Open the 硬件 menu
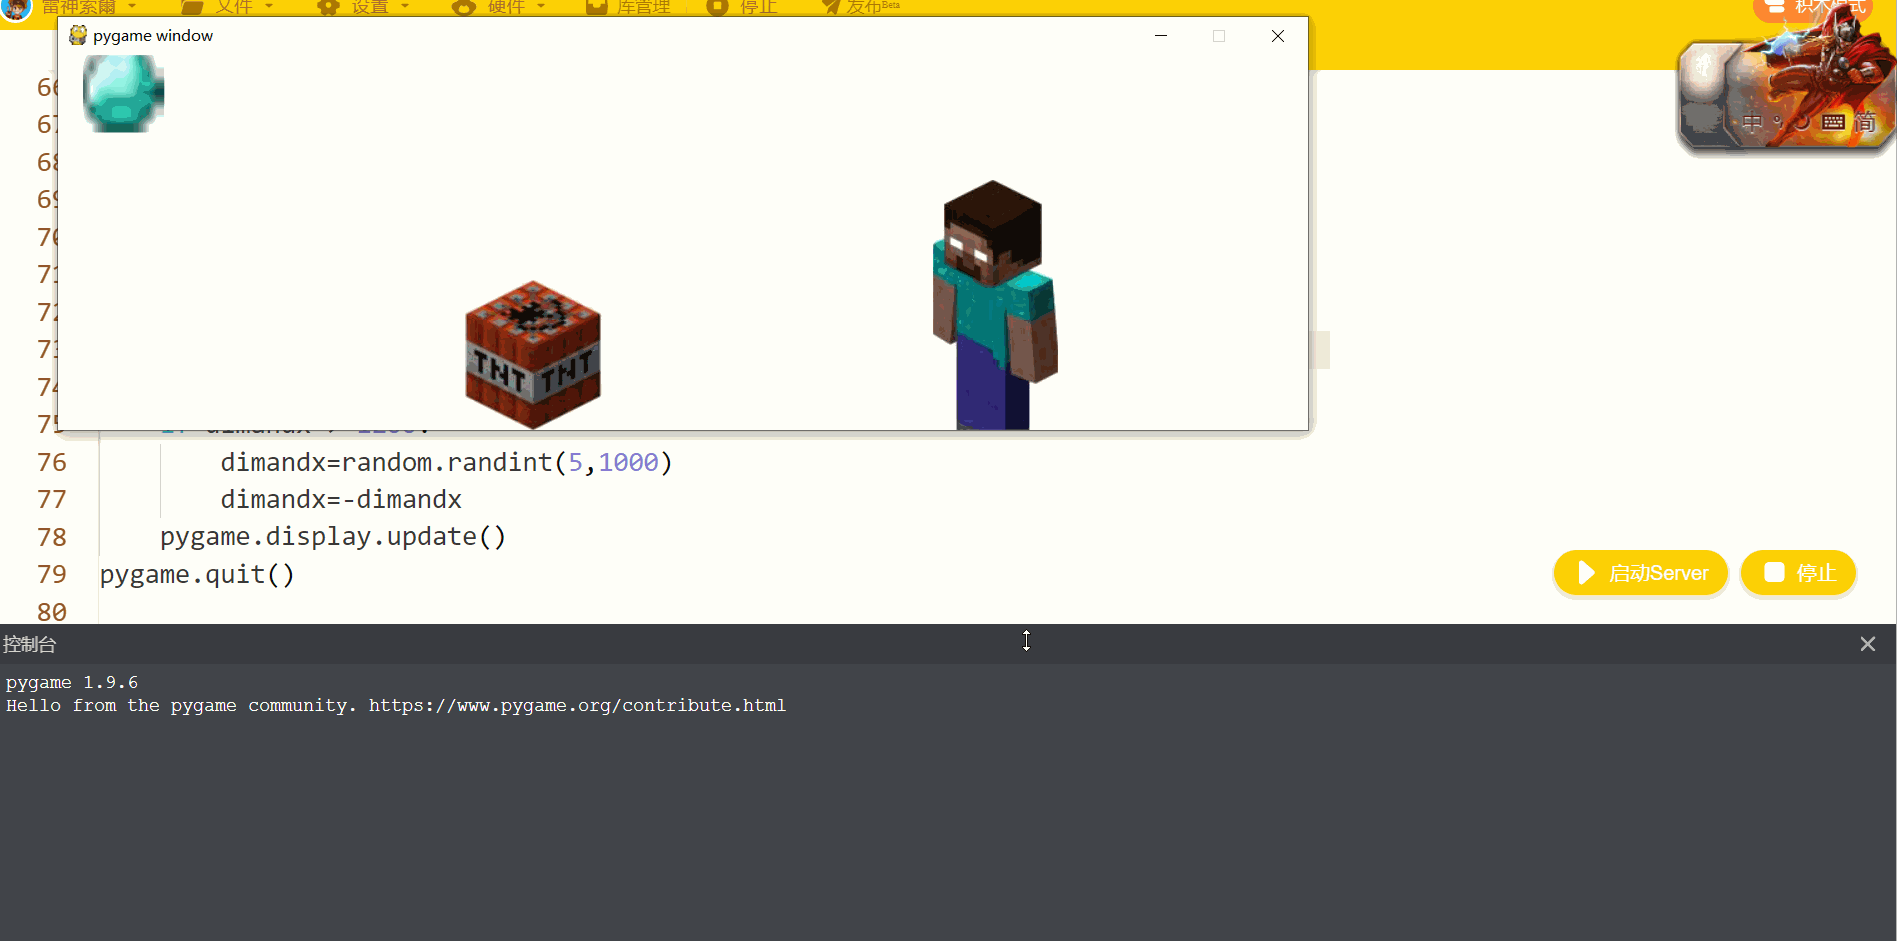This screenshot has width=1897, height=941. [499, 7]
